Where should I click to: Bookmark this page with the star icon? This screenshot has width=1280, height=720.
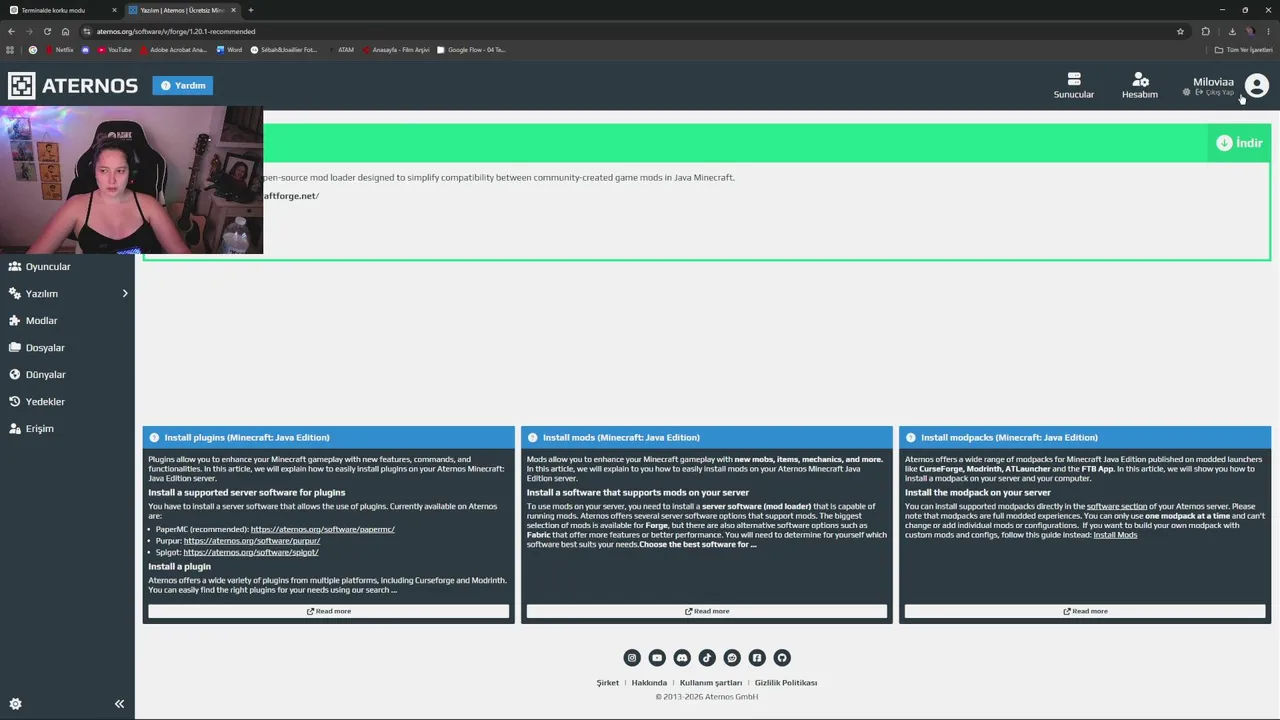tap(1180, 31)
